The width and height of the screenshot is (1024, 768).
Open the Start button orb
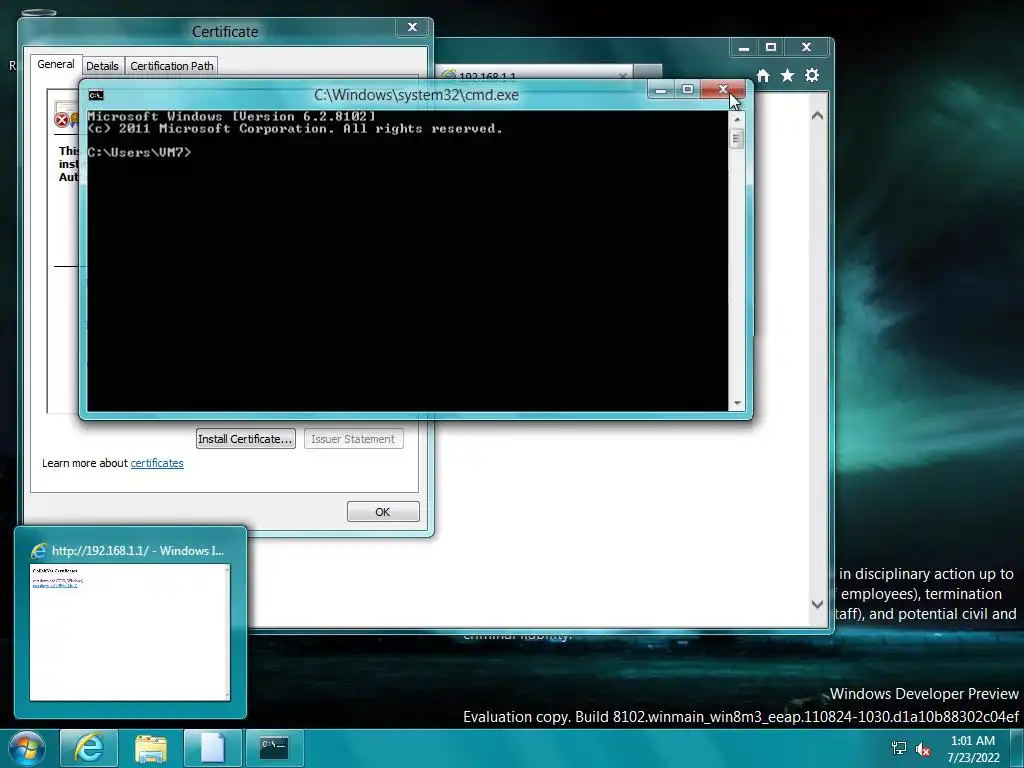click(x=26, y=748)
